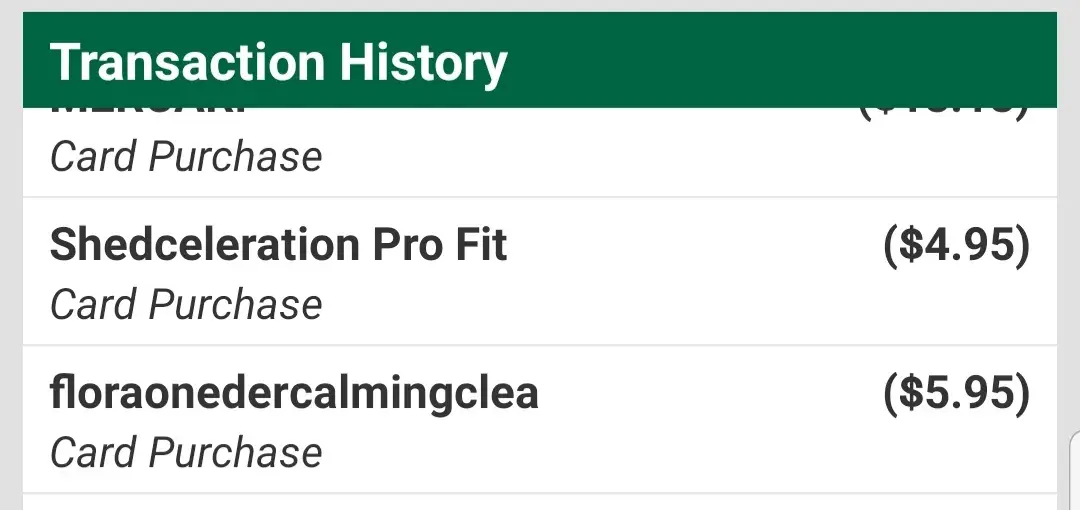This screenshot has width=1080, height=510.
Task: Click the blank space between Shedceleration name and amount
Action: coord(690,246)
